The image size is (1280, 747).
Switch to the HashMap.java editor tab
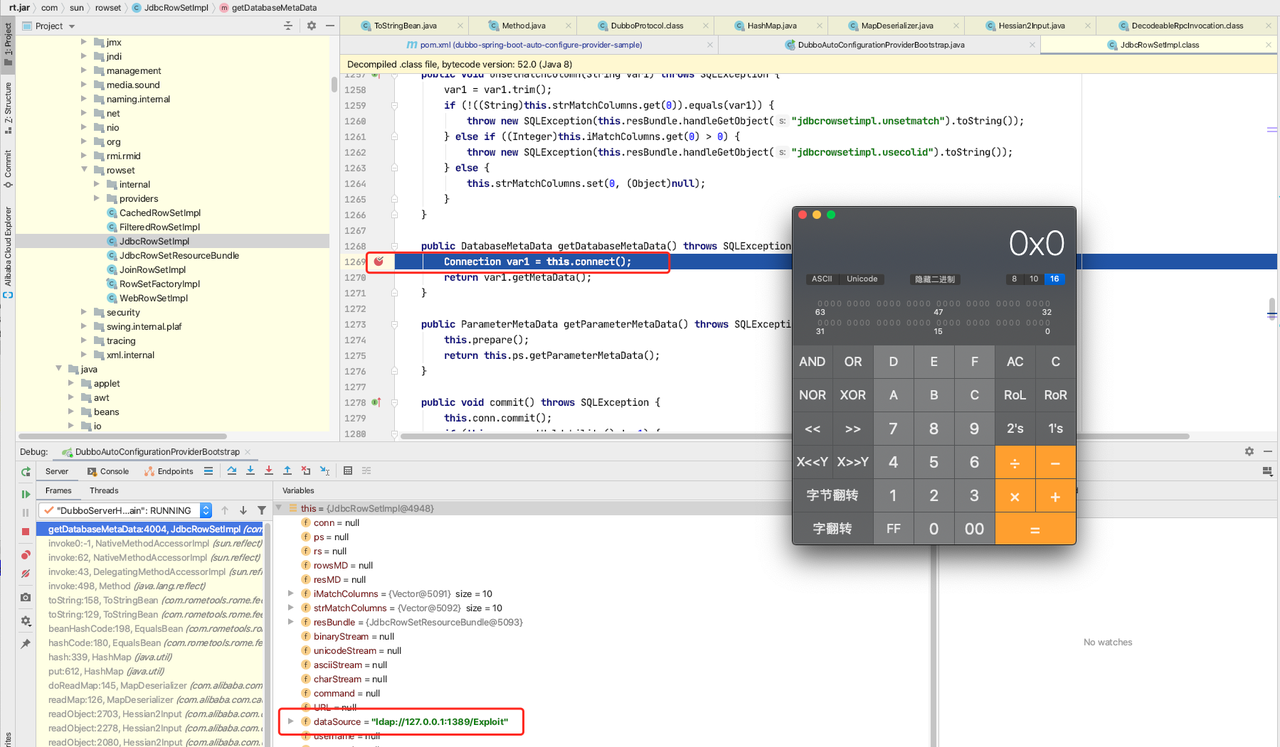tap(771, 25)
